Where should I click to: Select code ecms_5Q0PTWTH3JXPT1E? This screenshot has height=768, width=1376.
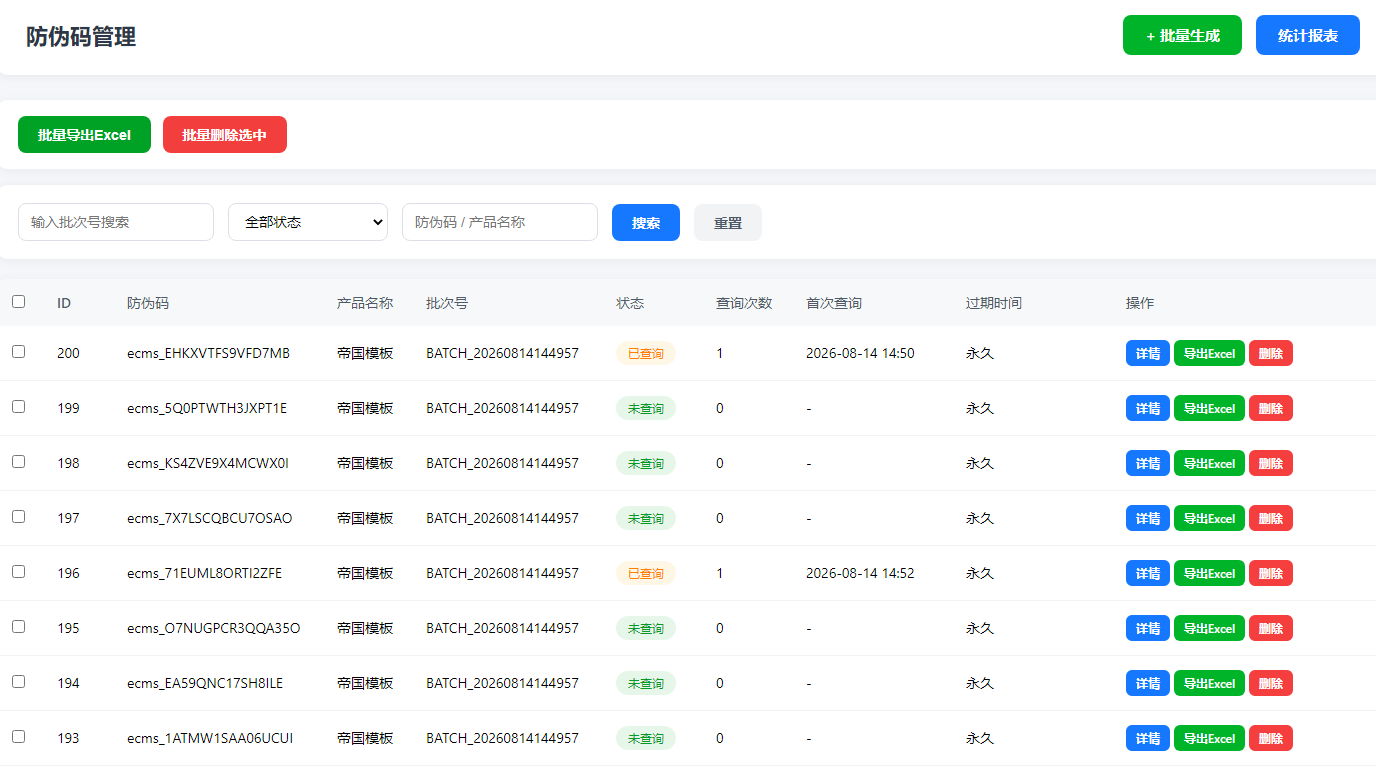(207, 408)
